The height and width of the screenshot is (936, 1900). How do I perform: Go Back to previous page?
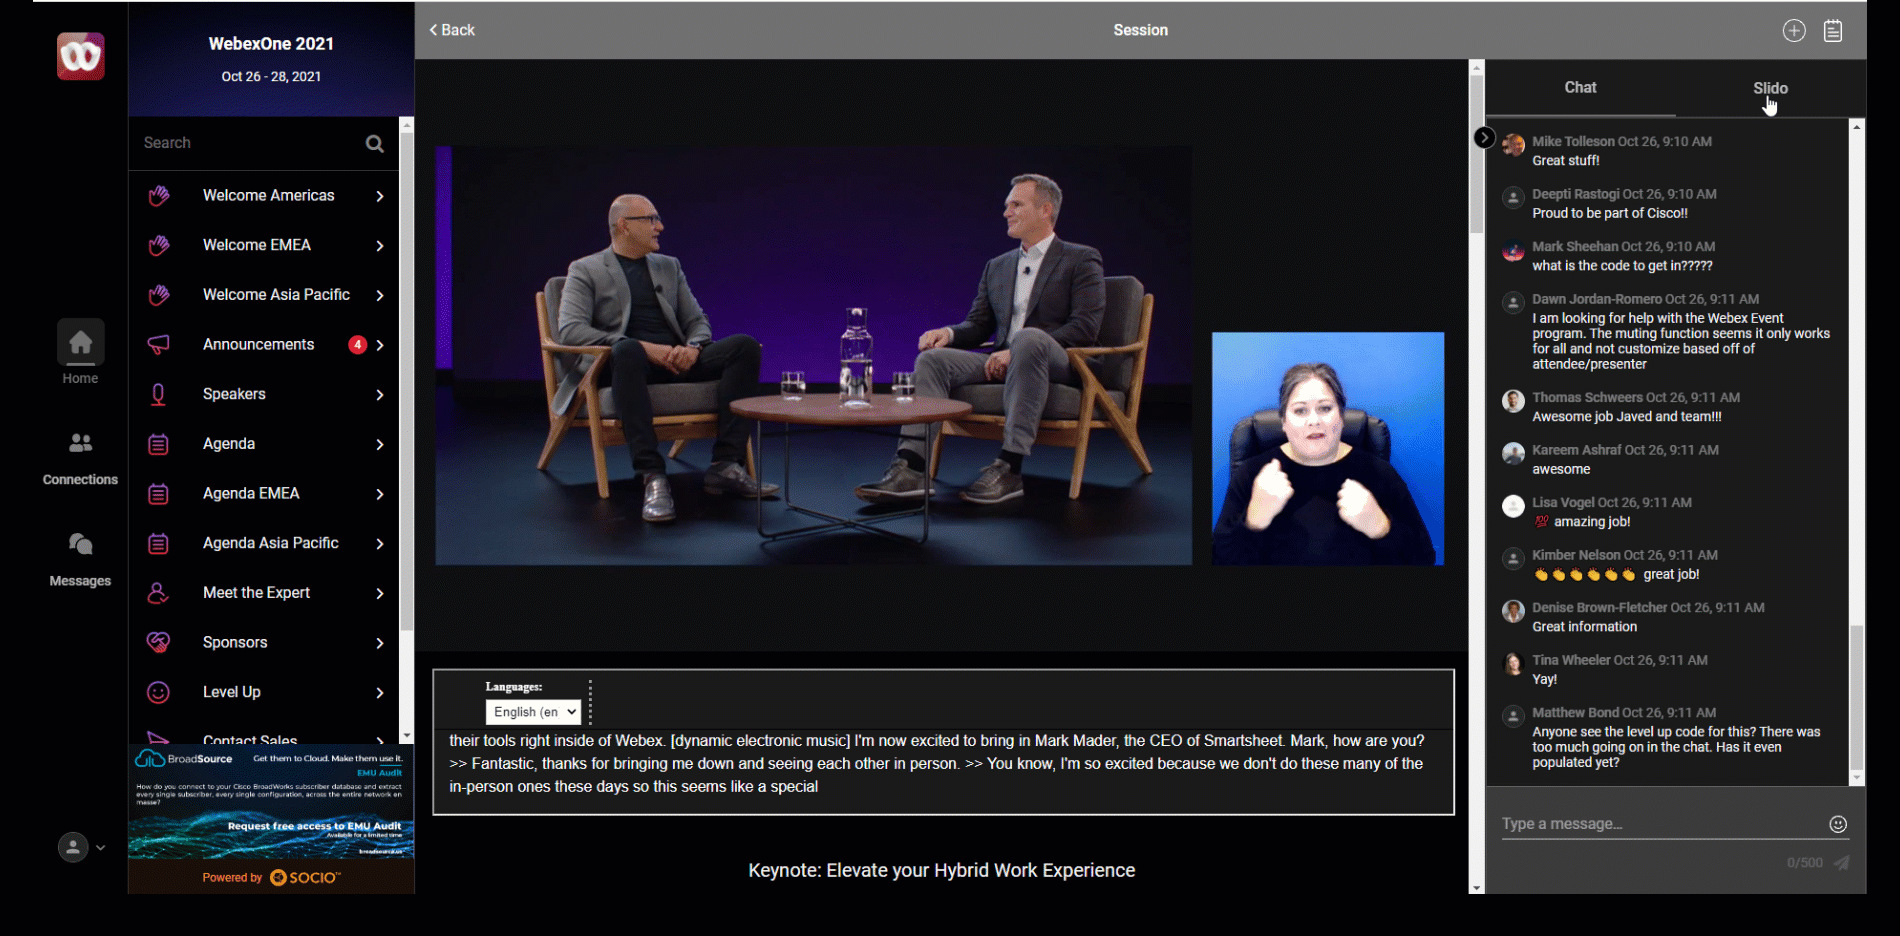point(452,30)
